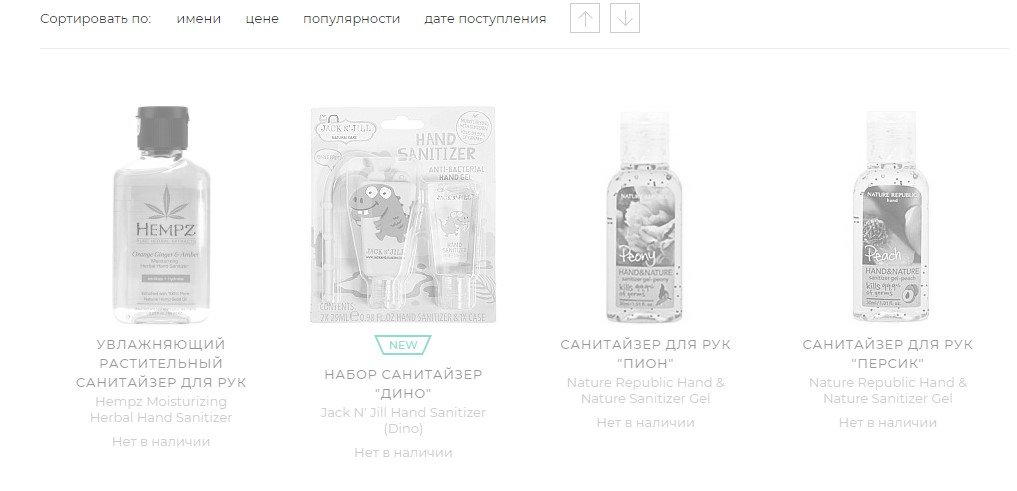Screen dimensions: 1017x491
Task: Click Nature Republic subtitle under Пион
Action: [x=645, y=390]
